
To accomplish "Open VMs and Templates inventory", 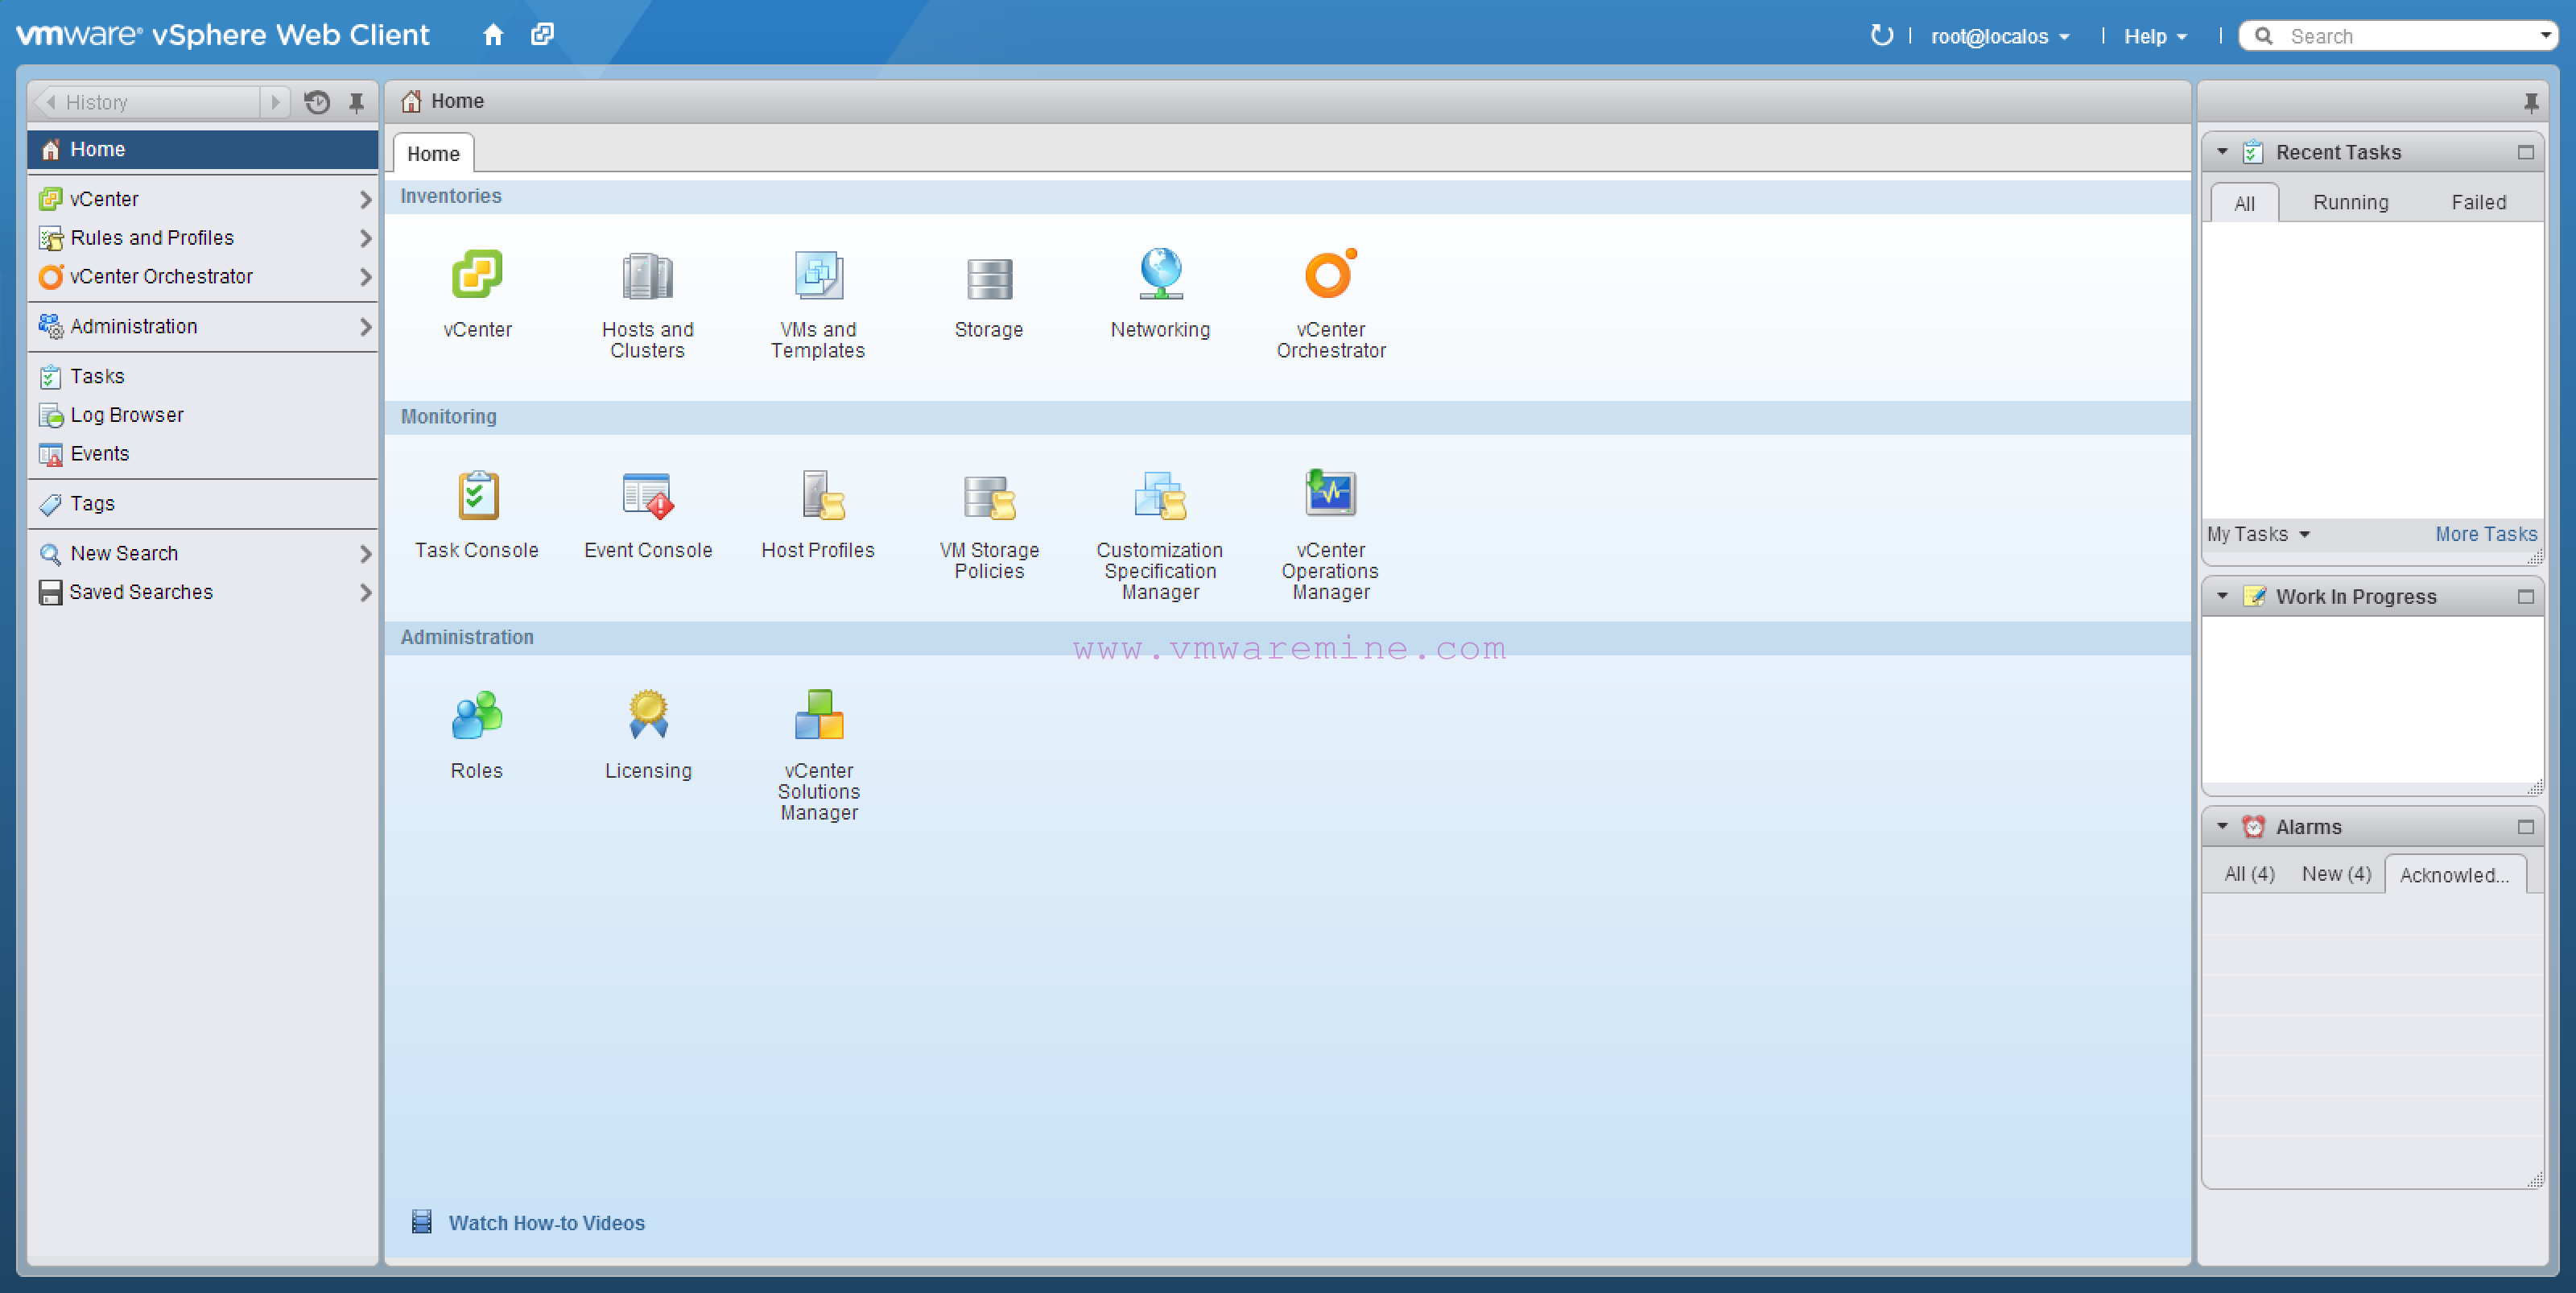I will 818,275.
